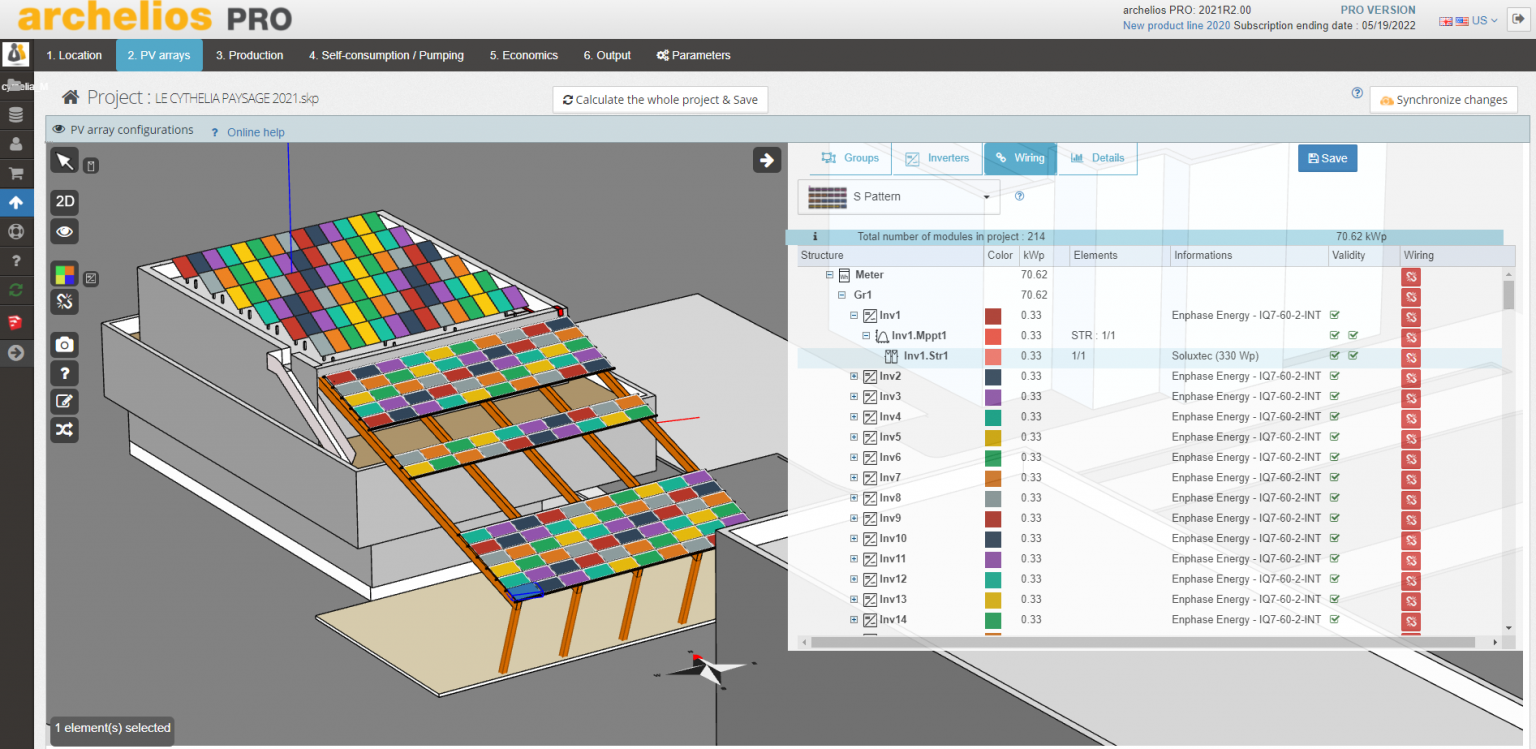Screen dimensions: 1536x749
Task: Click the Synchronize changes button
Action: point(1444,100)
